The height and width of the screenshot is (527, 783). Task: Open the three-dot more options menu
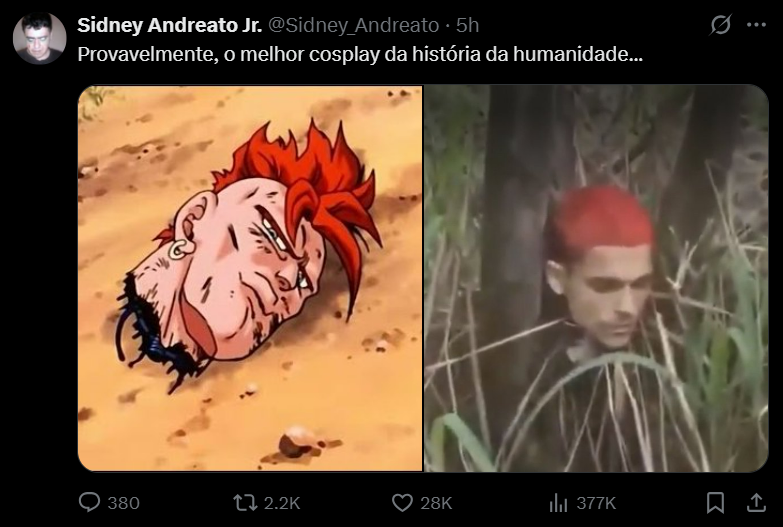pos(756,24)
